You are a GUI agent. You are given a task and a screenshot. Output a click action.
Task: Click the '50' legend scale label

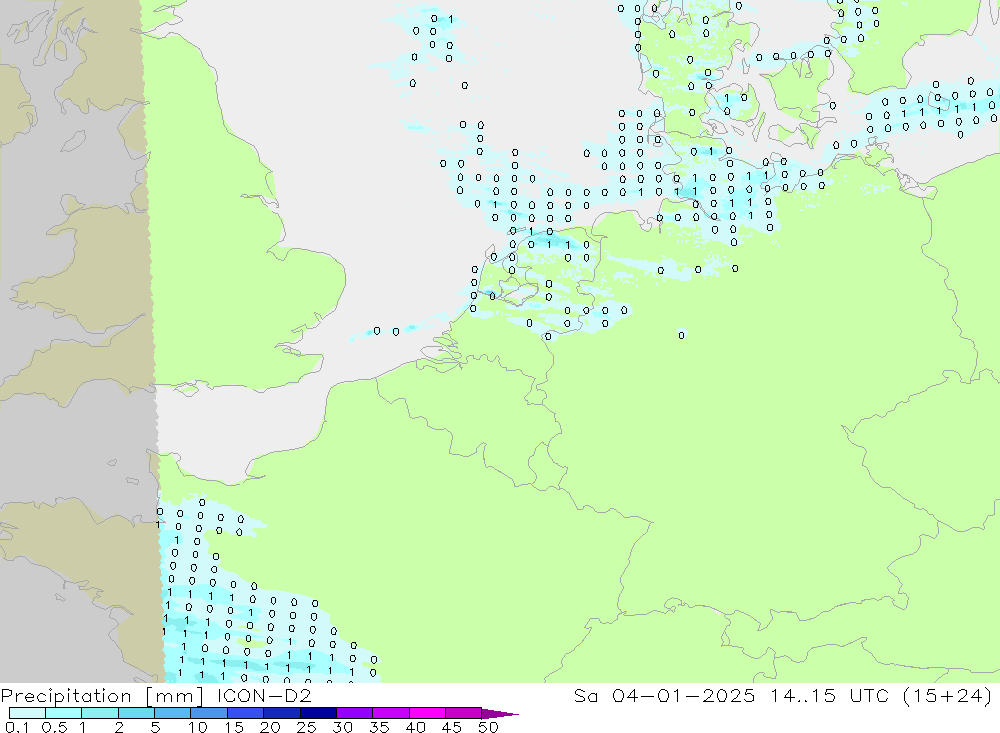(x=488, y=727)
